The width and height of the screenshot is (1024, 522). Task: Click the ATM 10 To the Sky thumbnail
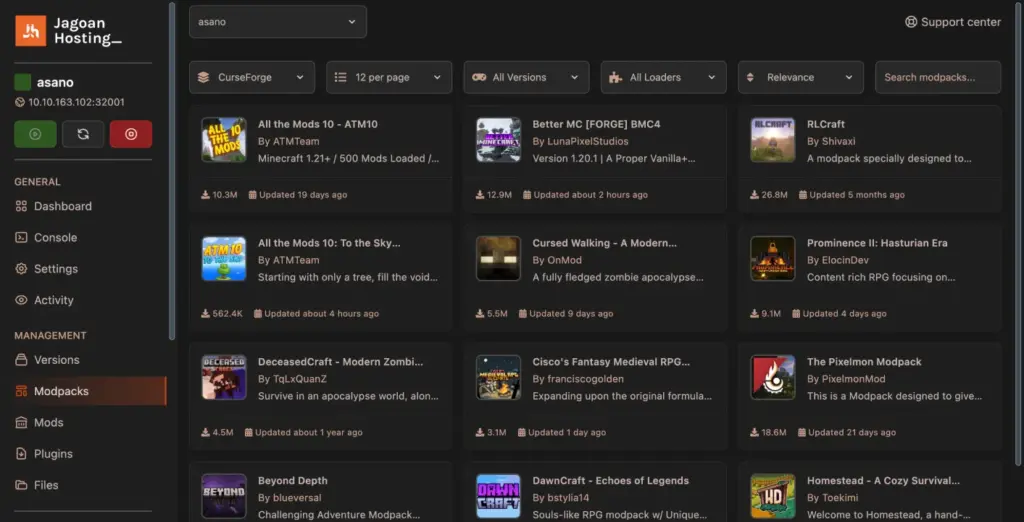point(224,259)
